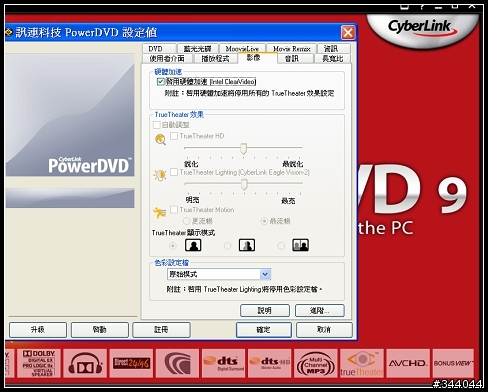Click the swirl wave logo beside Direct 24/96
This screenshot has width=488, height=392.
pos(177,363)
